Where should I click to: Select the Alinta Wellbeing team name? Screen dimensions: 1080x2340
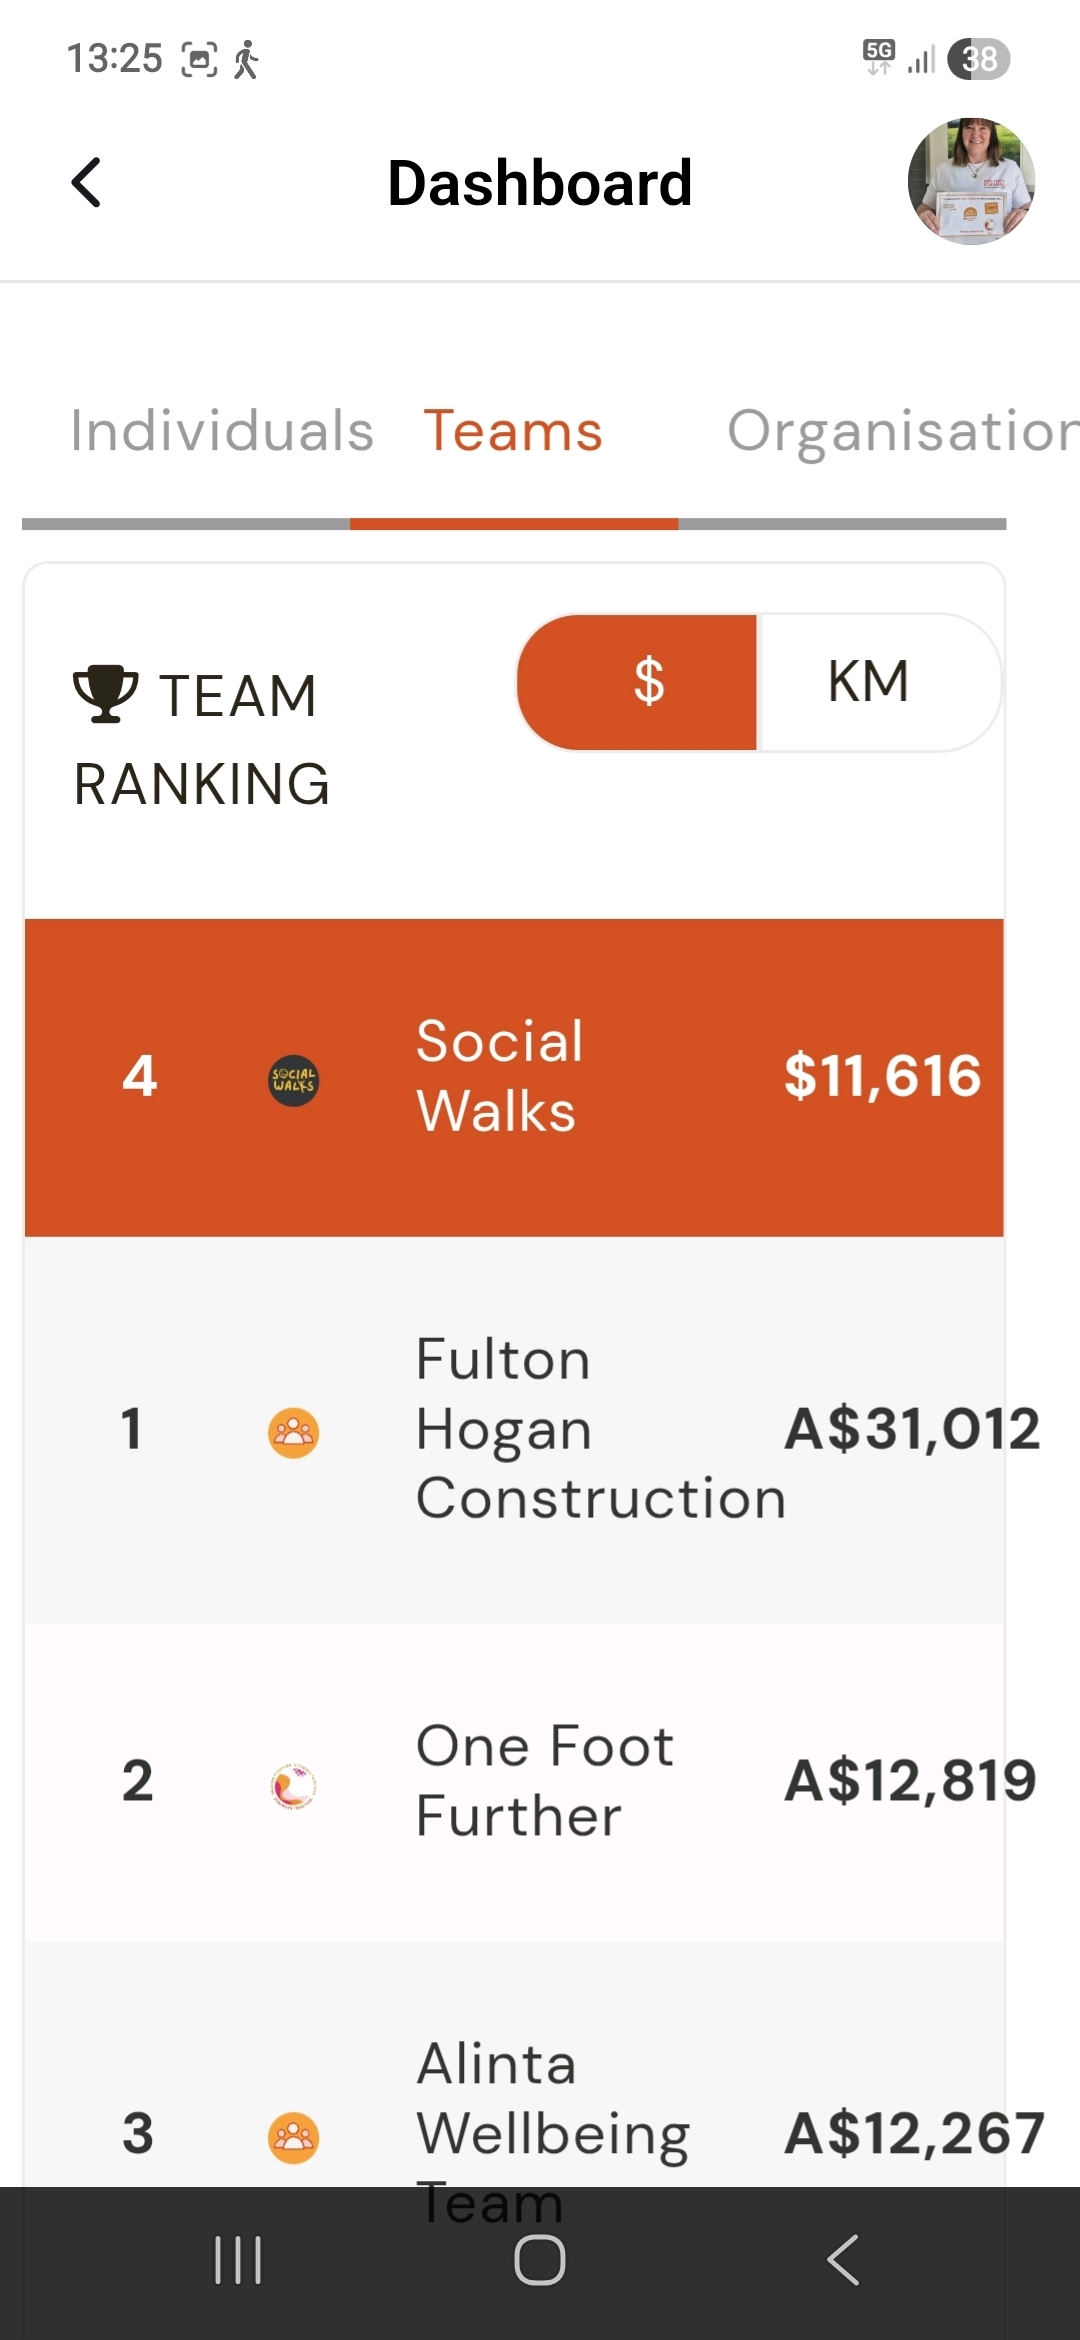(x=552, y=2100)
